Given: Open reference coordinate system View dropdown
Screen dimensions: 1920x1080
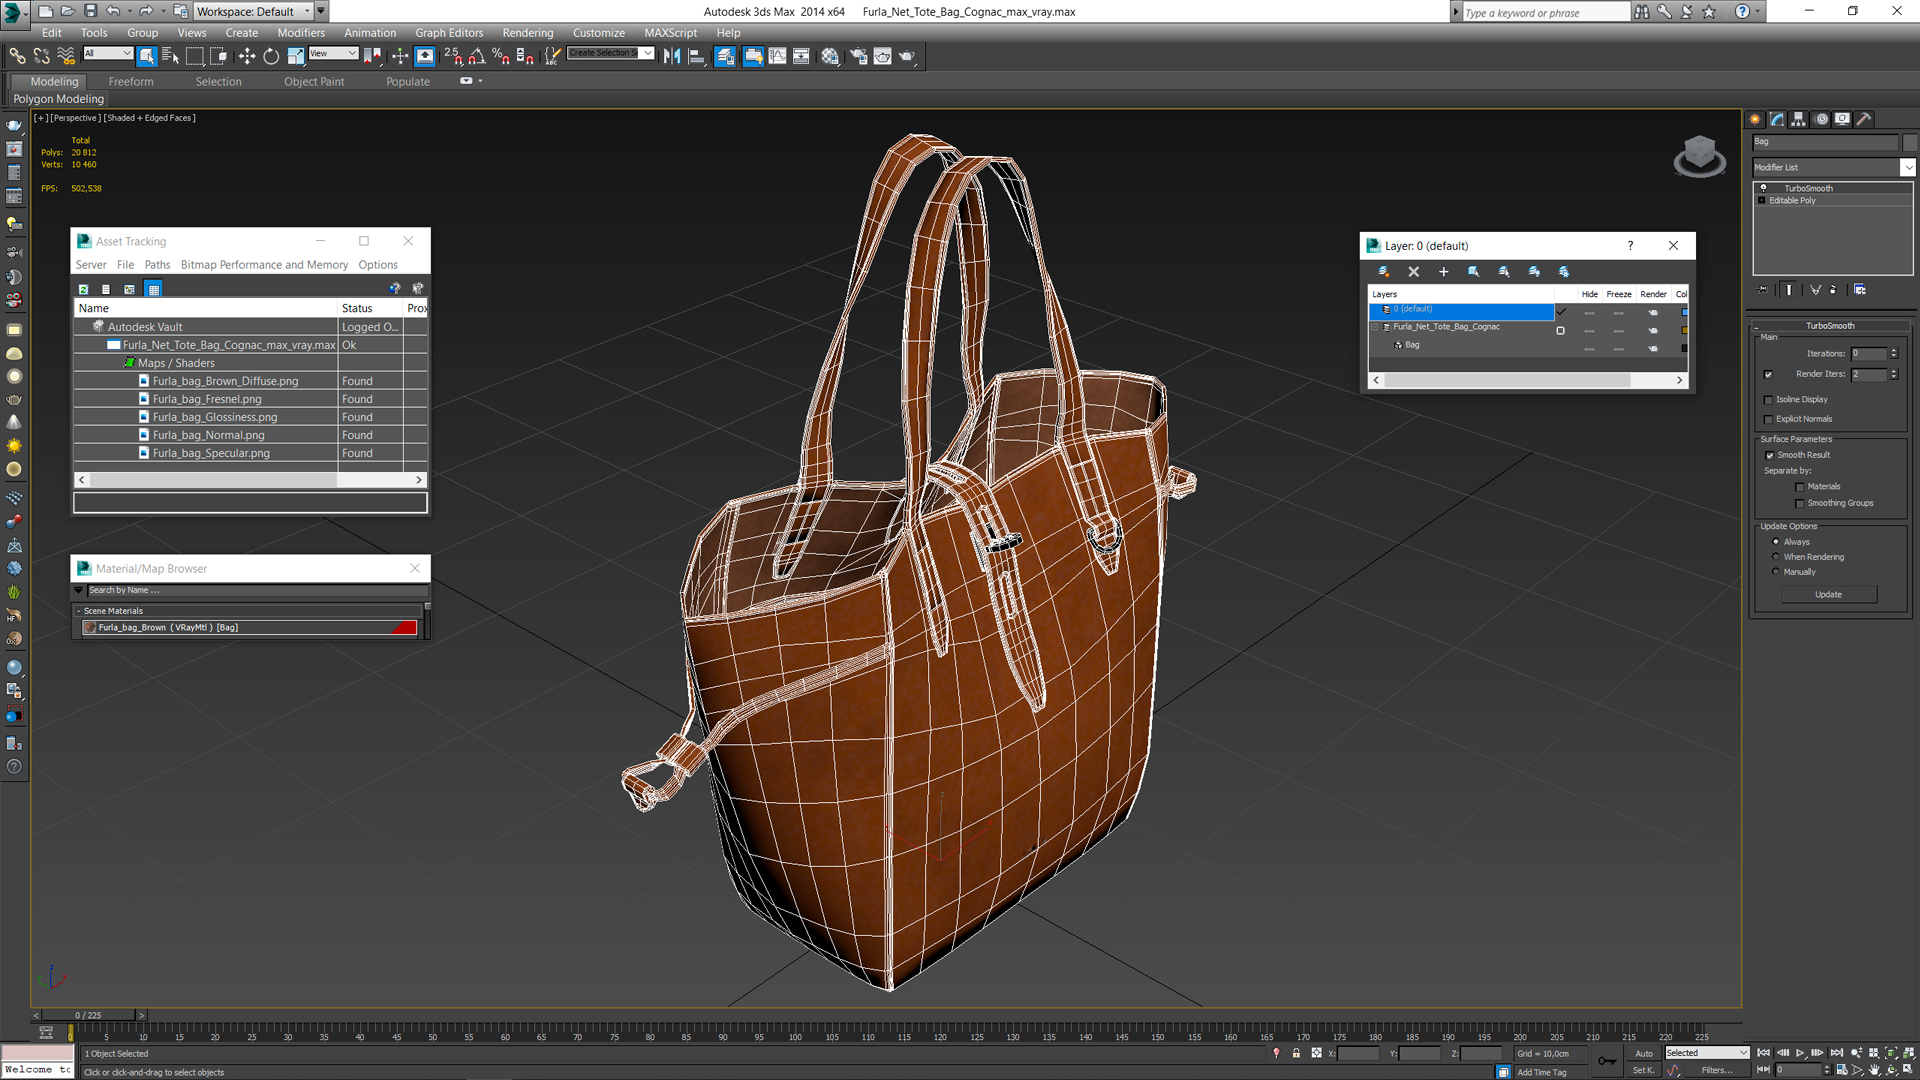Looking at the screenshot, I should pyautogui.click(x=333, y=53).
